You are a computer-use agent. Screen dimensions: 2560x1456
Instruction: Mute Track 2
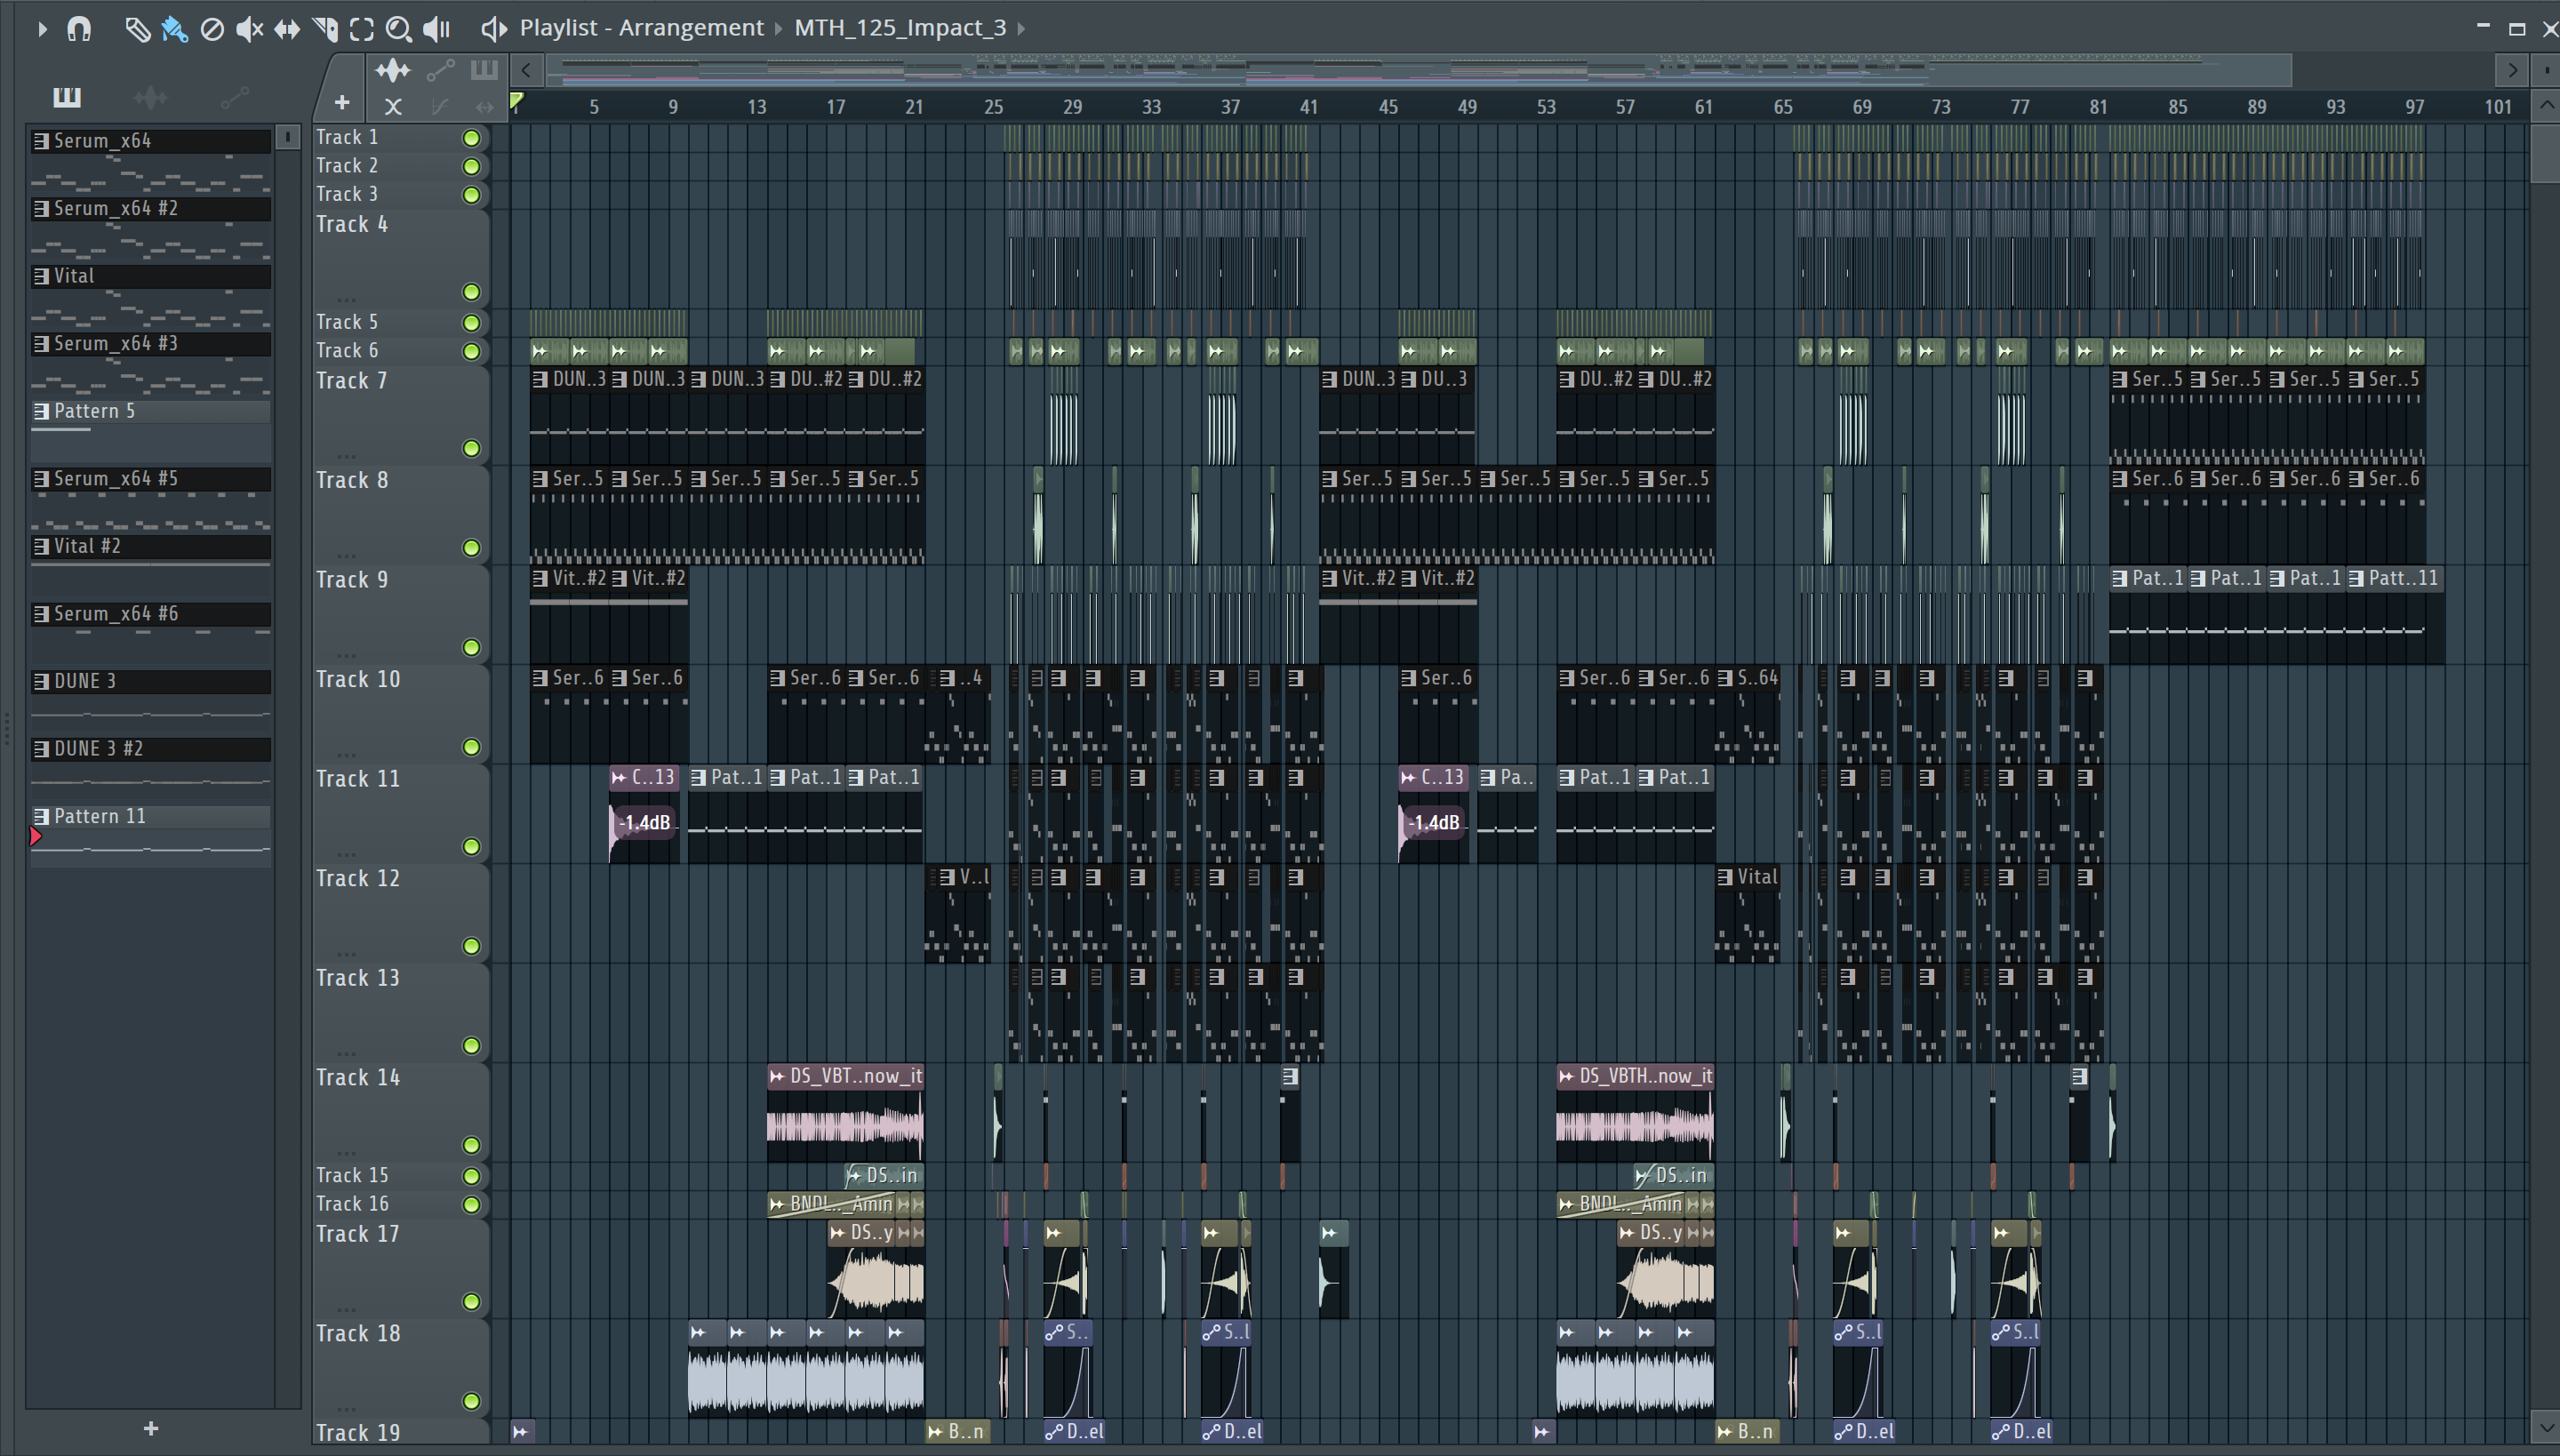pyautogui.click(x=471, y=166)
